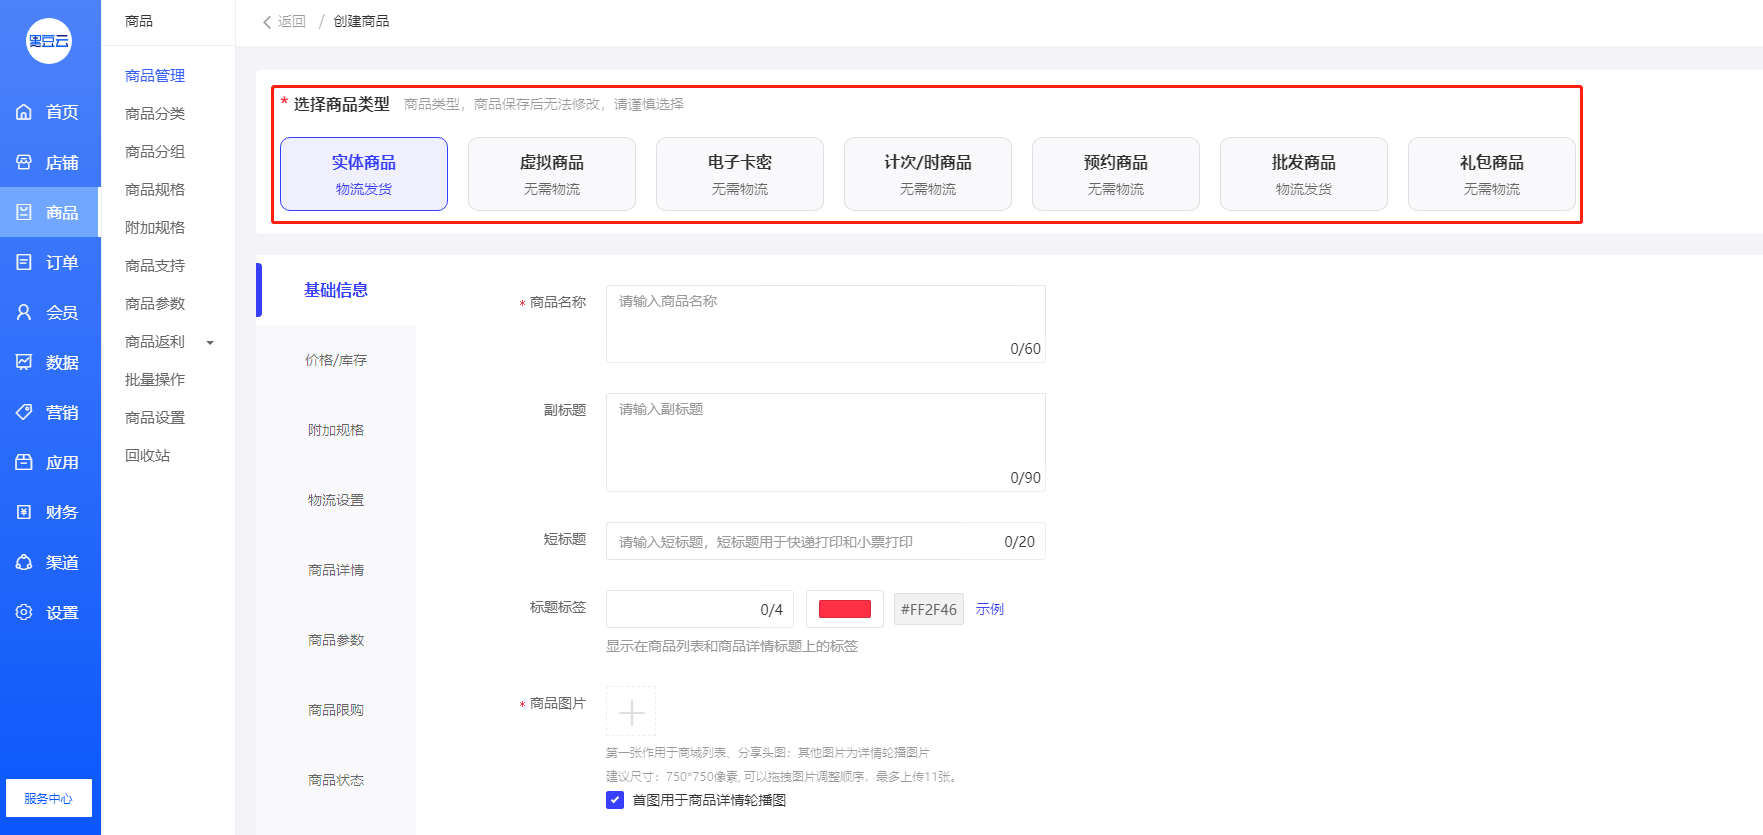The width and height of the screenshot is (1763, 835).
Task: Select the 电子卡密 product type
Action: 740,174
